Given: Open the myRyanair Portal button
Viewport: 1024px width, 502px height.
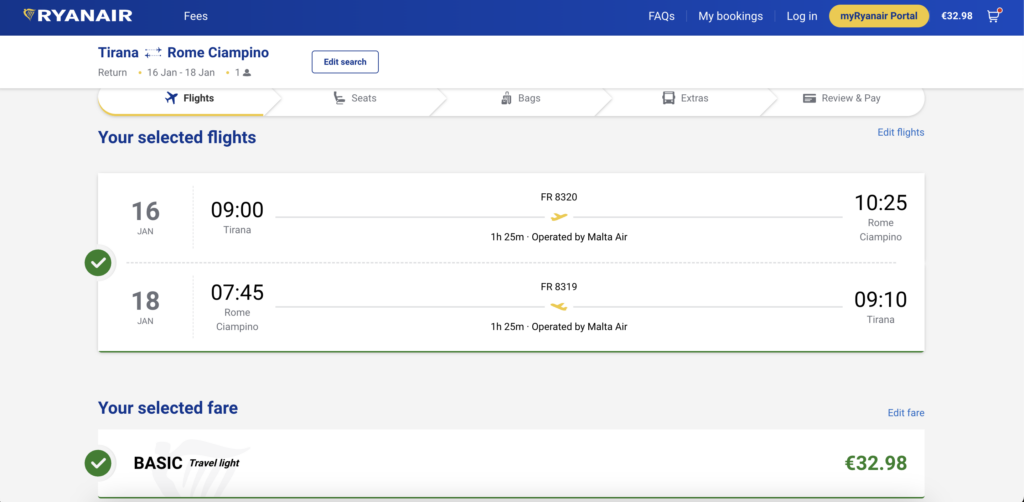Looking at the screenshot, I should pyautogui.click(x=878, y=16).
